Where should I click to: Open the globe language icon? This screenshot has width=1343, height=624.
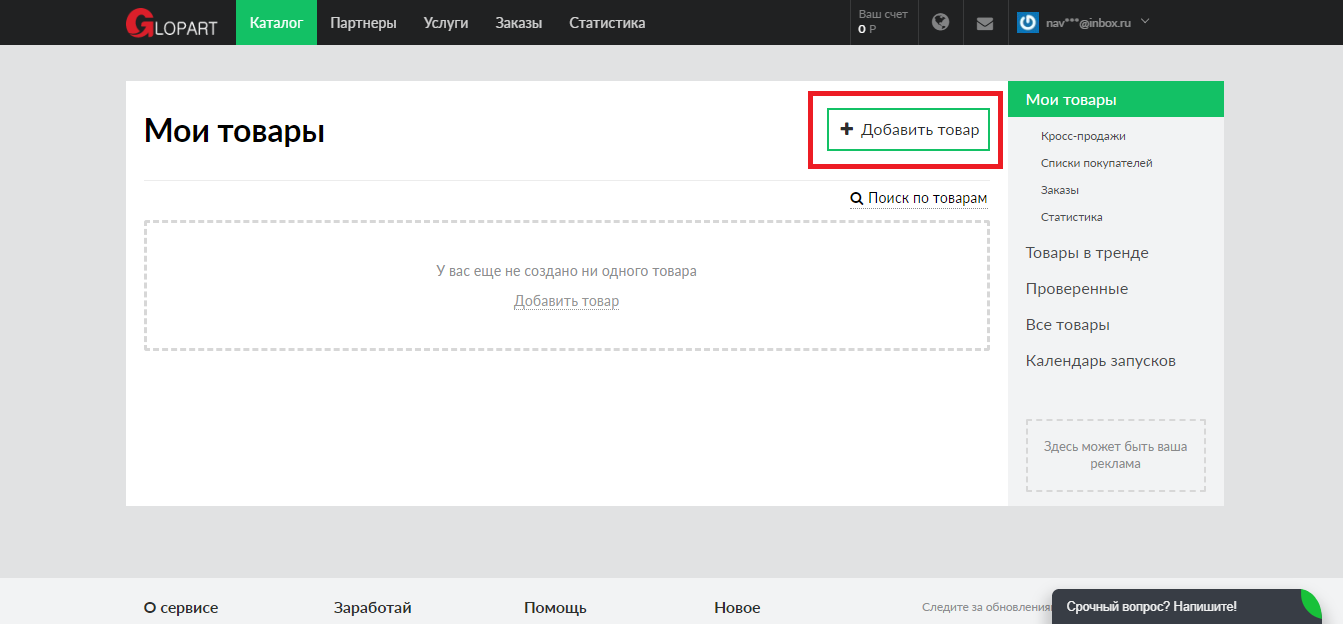click(940, 22)
